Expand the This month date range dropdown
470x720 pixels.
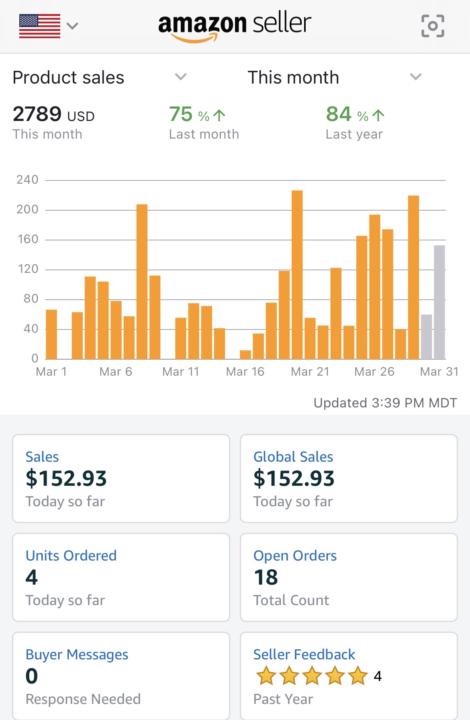335,77
